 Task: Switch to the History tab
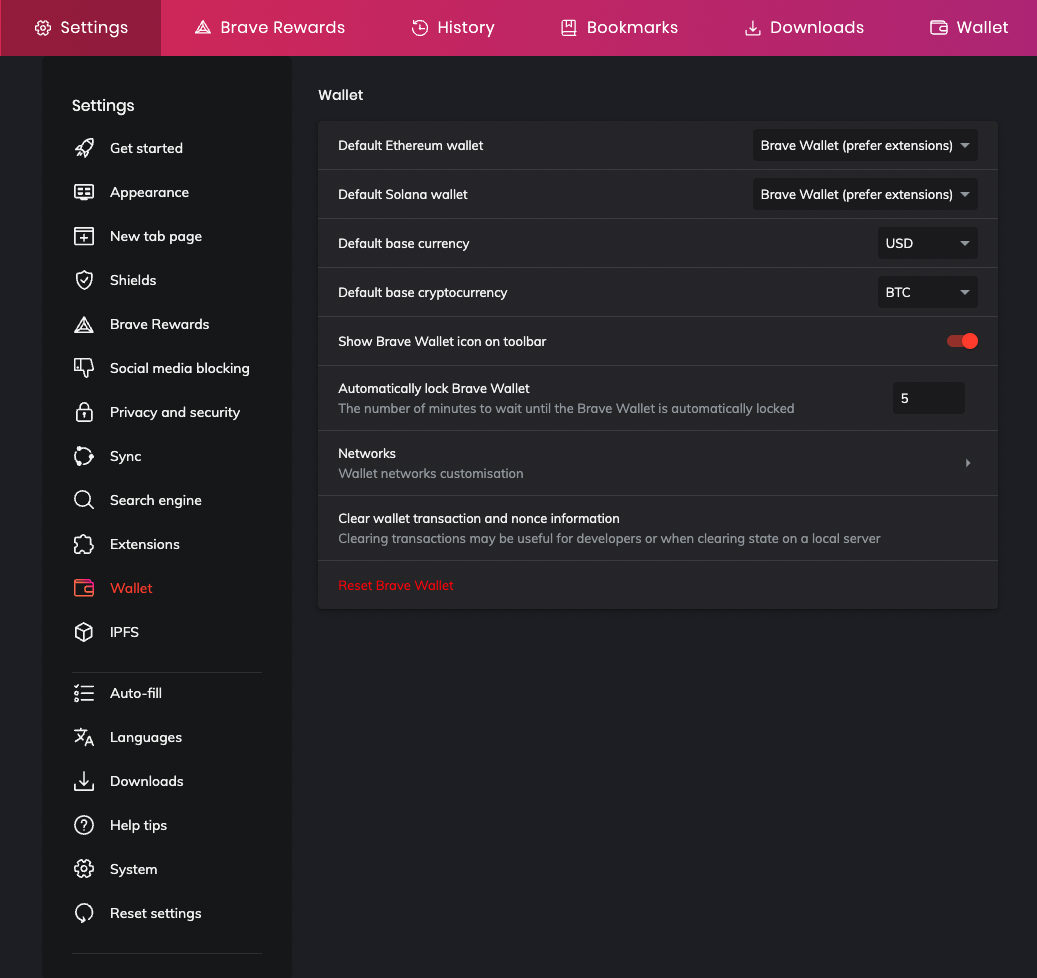click(x=453, y=28)
